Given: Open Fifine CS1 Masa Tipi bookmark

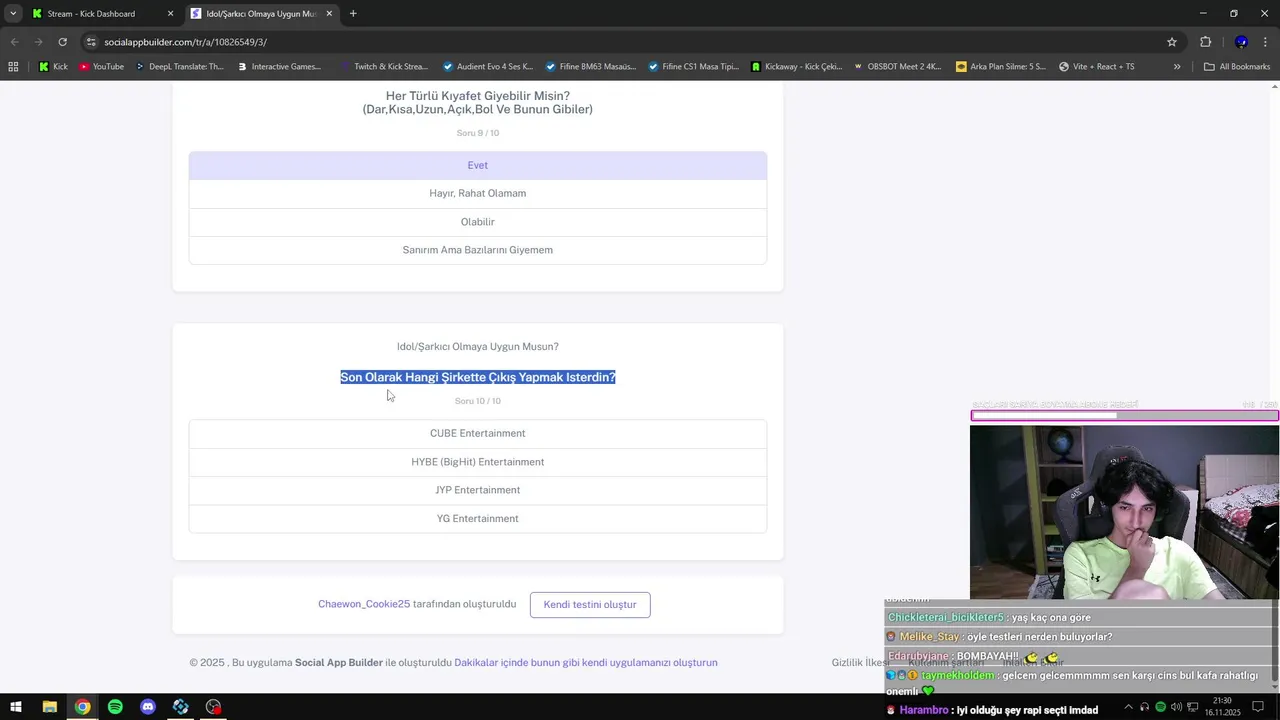Looking at the screenshot, I should coord(693,67).
